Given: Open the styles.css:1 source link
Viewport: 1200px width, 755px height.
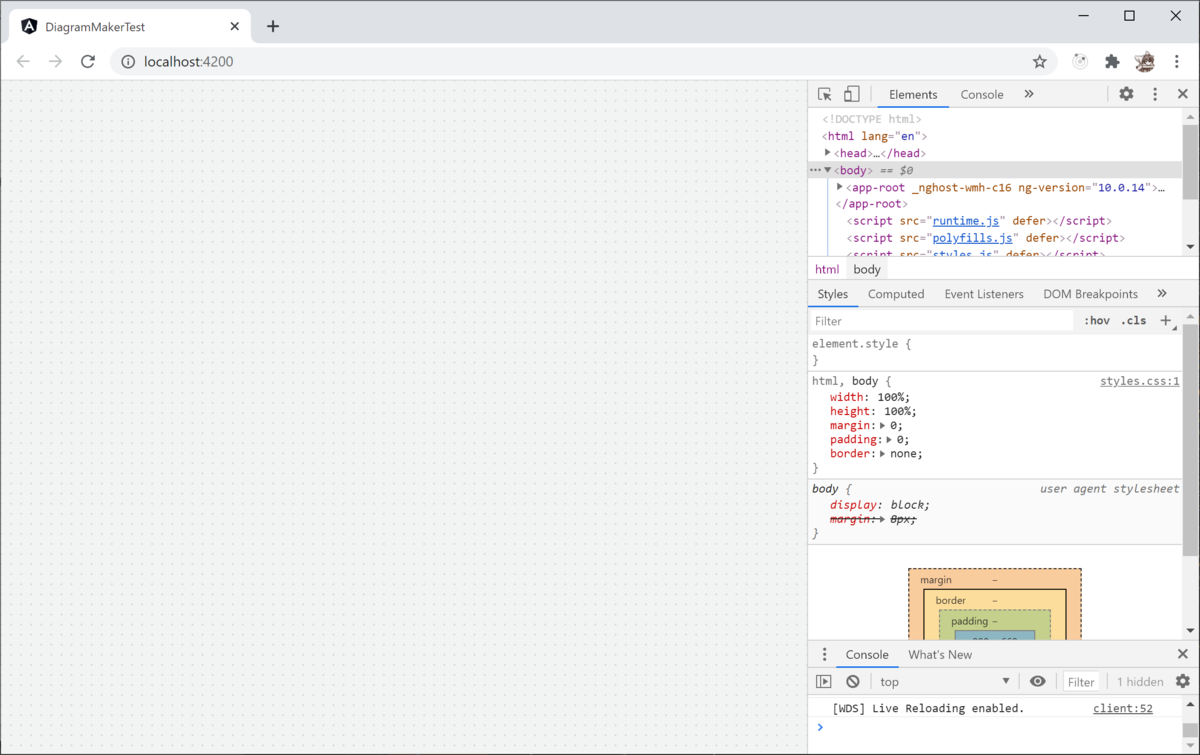Looking at the screenshot, I should tap(1140, 381).
